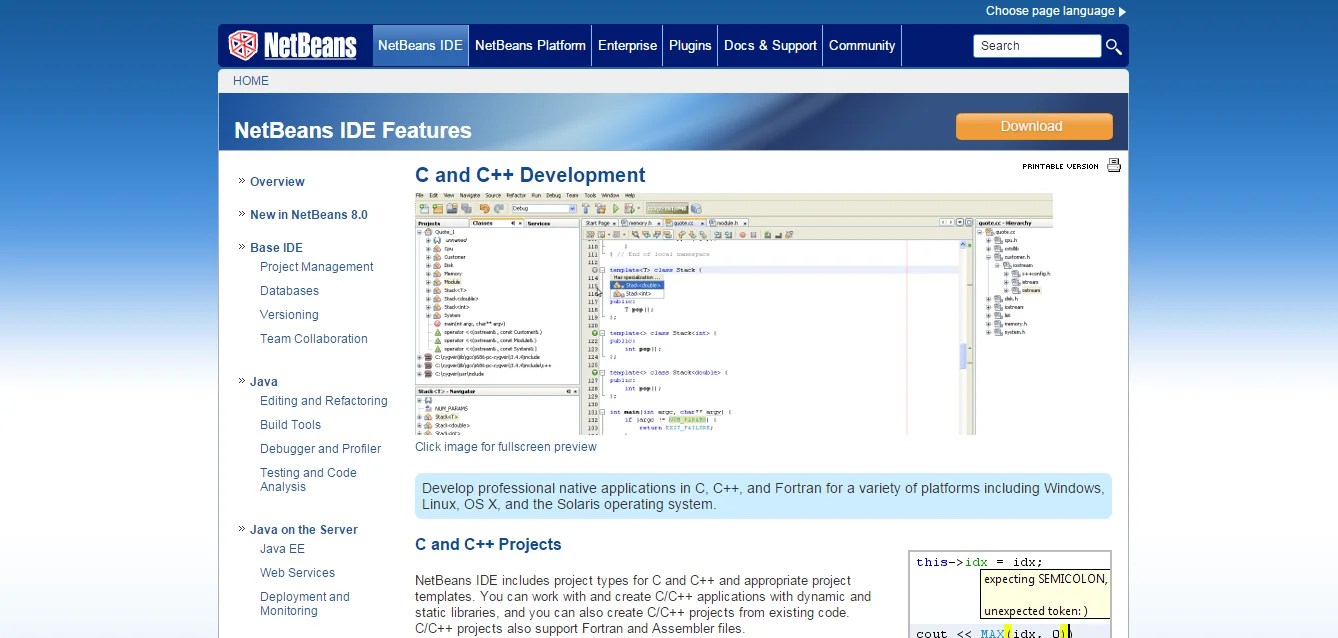Click the Open Project folder icon in the IDE toolbar
The image size is (1338, 638).
450,207
